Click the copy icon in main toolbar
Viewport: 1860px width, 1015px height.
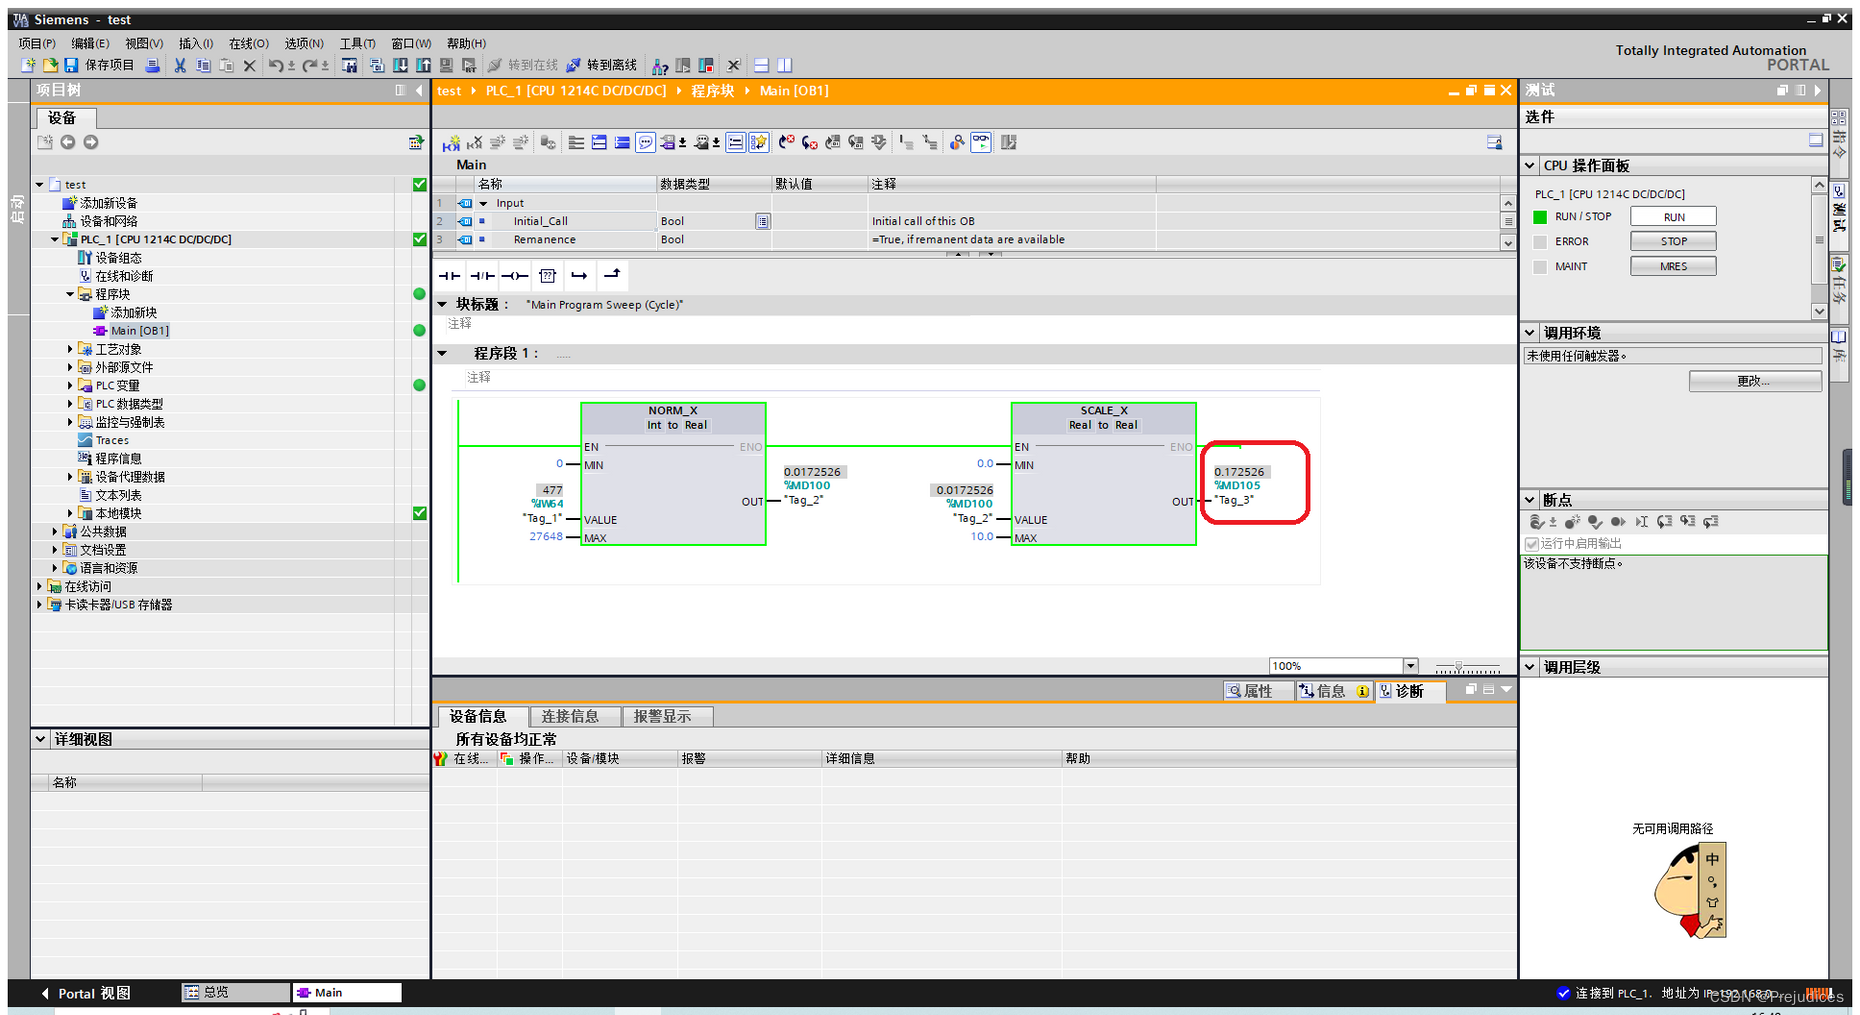pos(203,65)
